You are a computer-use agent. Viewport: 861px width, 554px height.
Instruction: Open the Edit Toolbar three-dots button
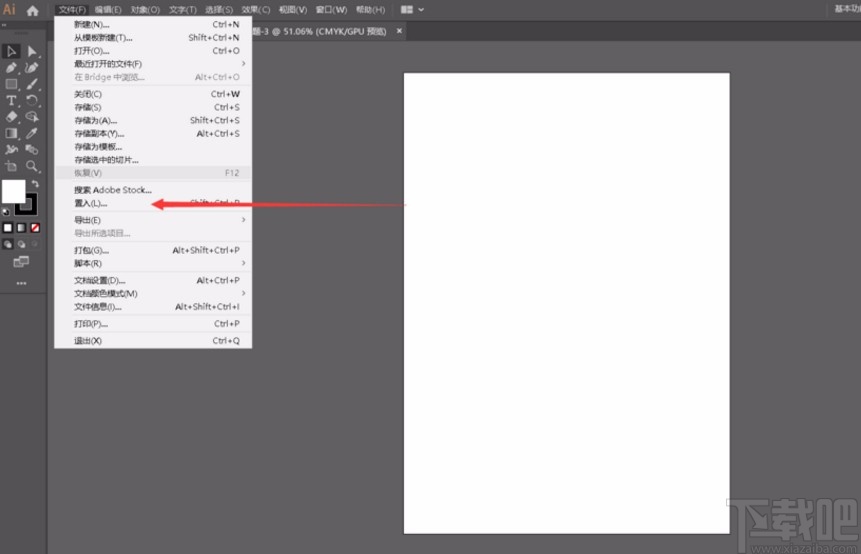pyautogui.click(x=21, y=283)
